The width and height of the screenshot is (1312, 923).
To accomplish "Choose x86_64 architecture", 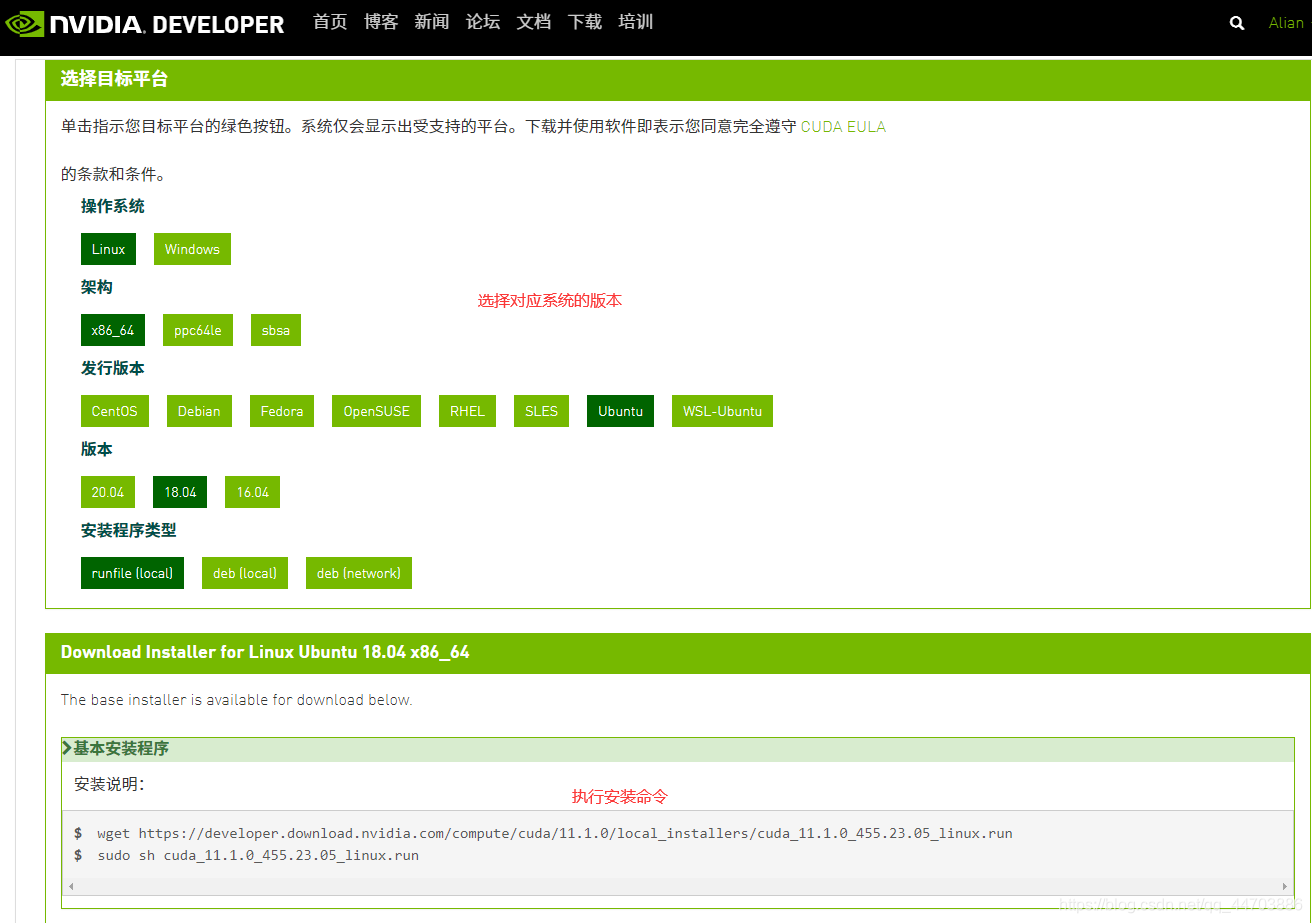I will (x=113, y=330).
